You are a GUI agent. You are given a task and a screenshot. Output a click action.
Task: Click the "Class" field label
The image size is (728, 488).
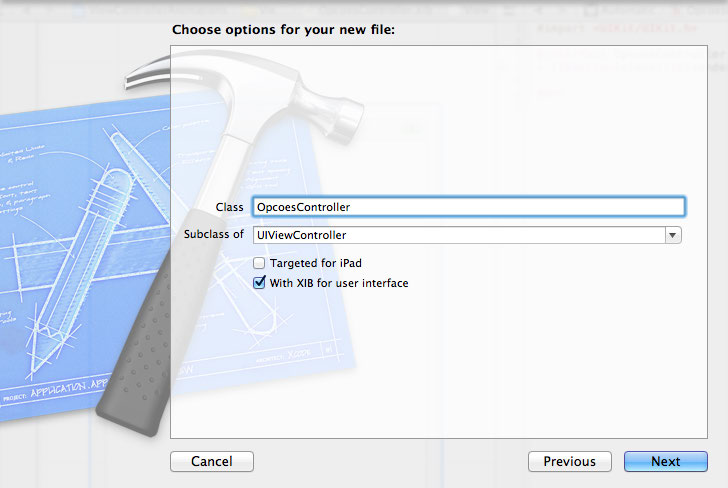tap(229, 207)
